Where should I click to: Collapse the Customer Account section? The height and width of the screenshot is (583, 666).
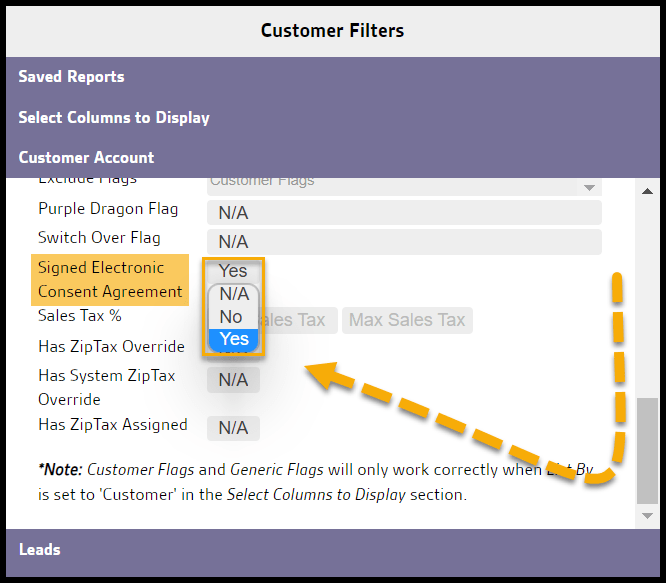[x=86, y=158]
